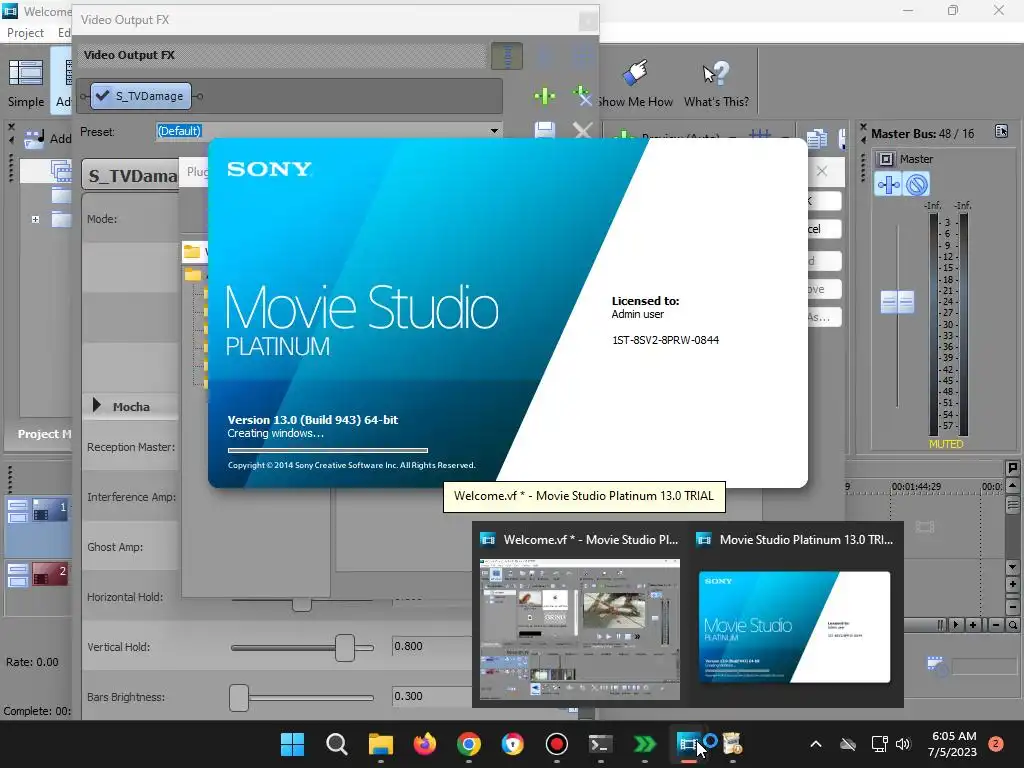Click the Show Me How icon
Viewport: 1024px width, 768px height.
(x=636, y=72)
